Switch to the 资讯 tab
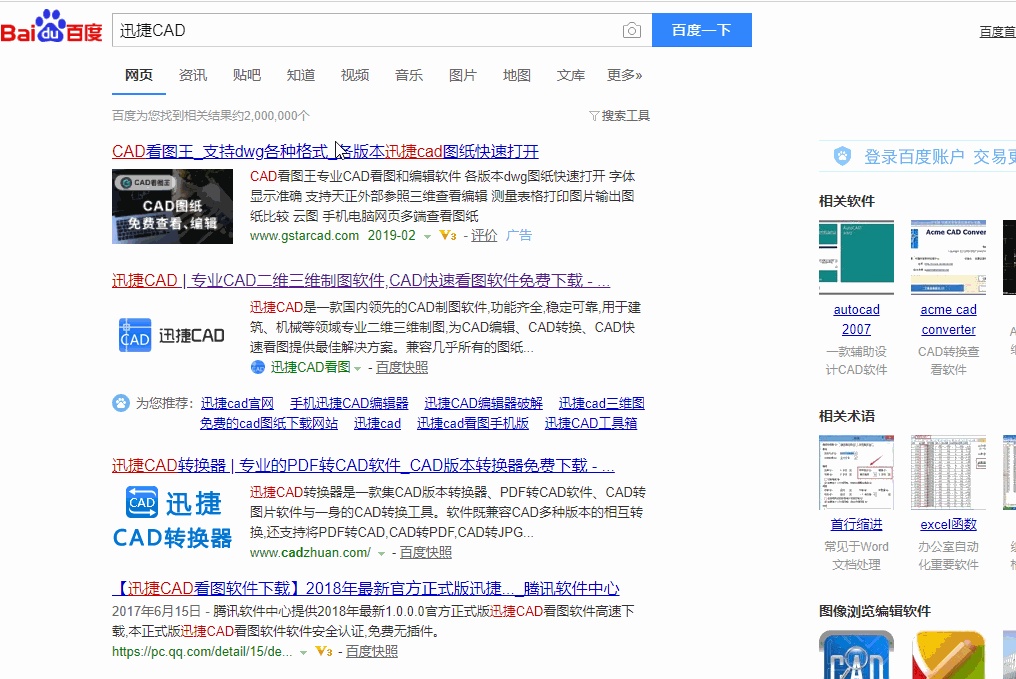Image resolution: width=1016 pixels, height=679 pixels. click(193, 75)
